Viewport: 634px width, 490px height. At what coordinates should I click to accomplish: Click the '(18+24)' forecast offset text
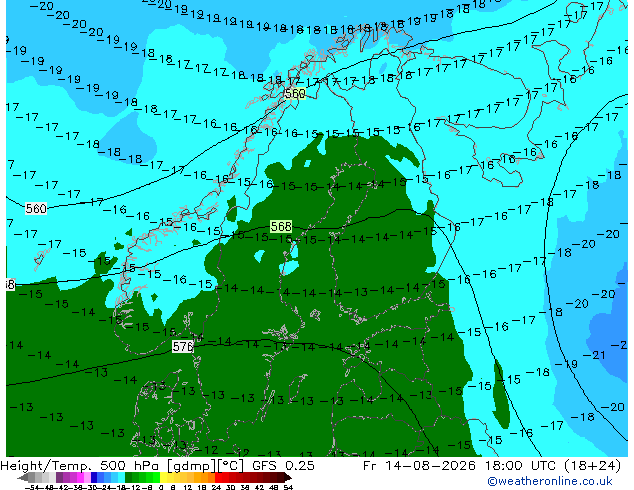pyautogui.click(x=592, y=466)
